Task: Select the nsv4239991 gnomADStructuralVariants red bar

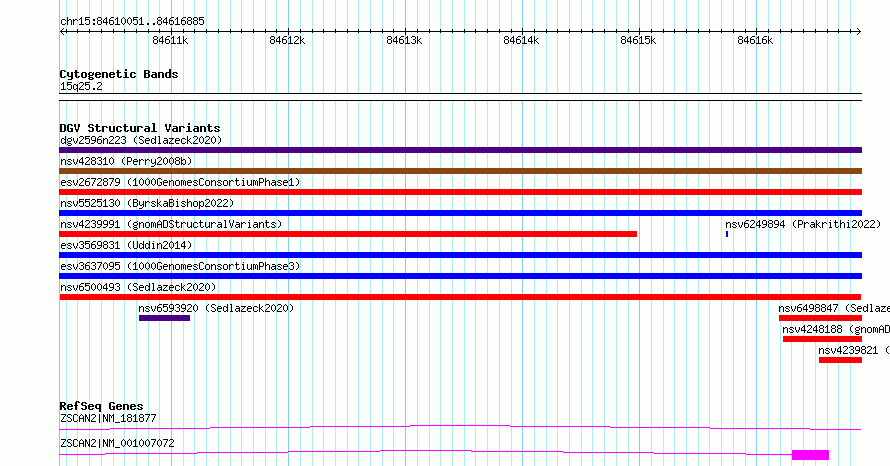Action: point(348,234)
